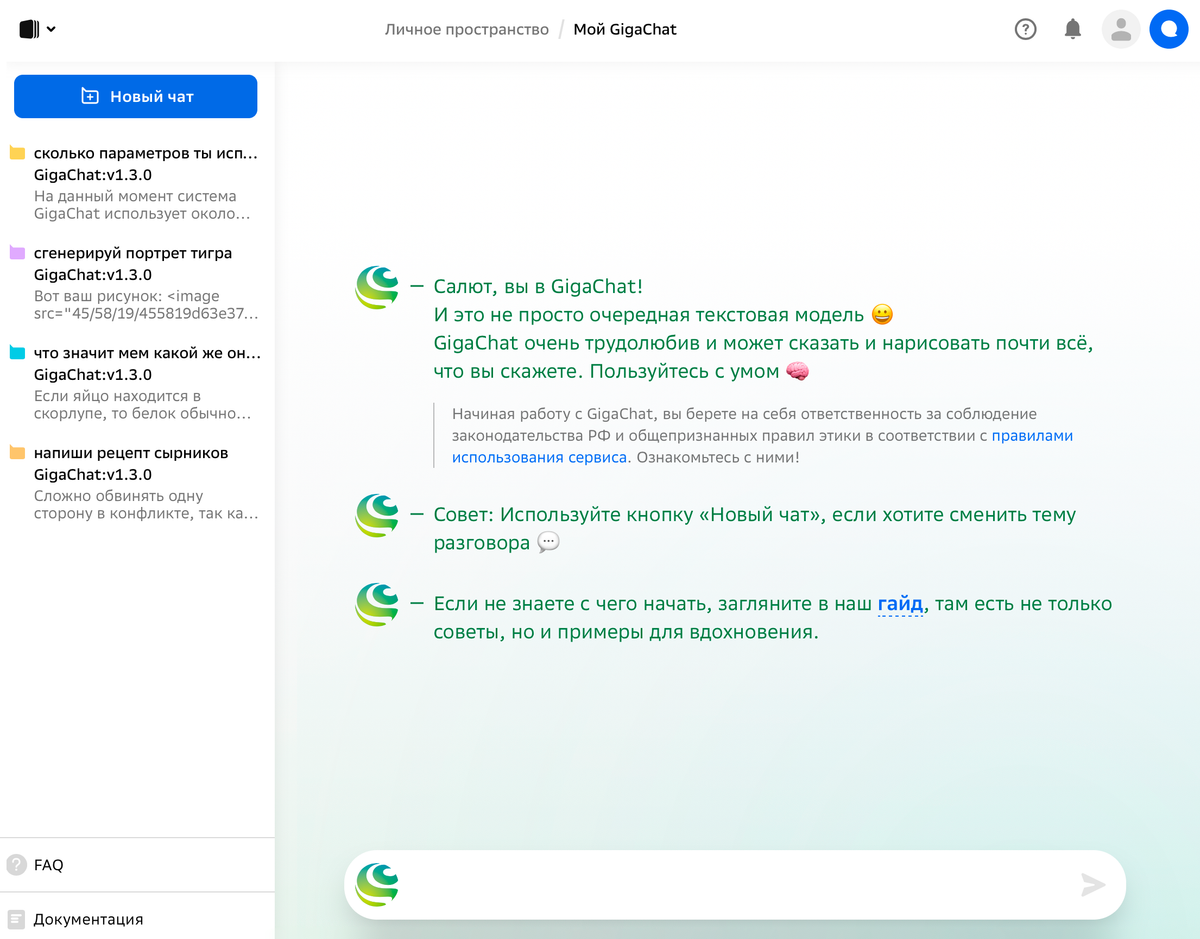The image size is (1200, 939).
Task: Click 'Мой GigaChat' breadcrumb
Action: tap(625, 29)
